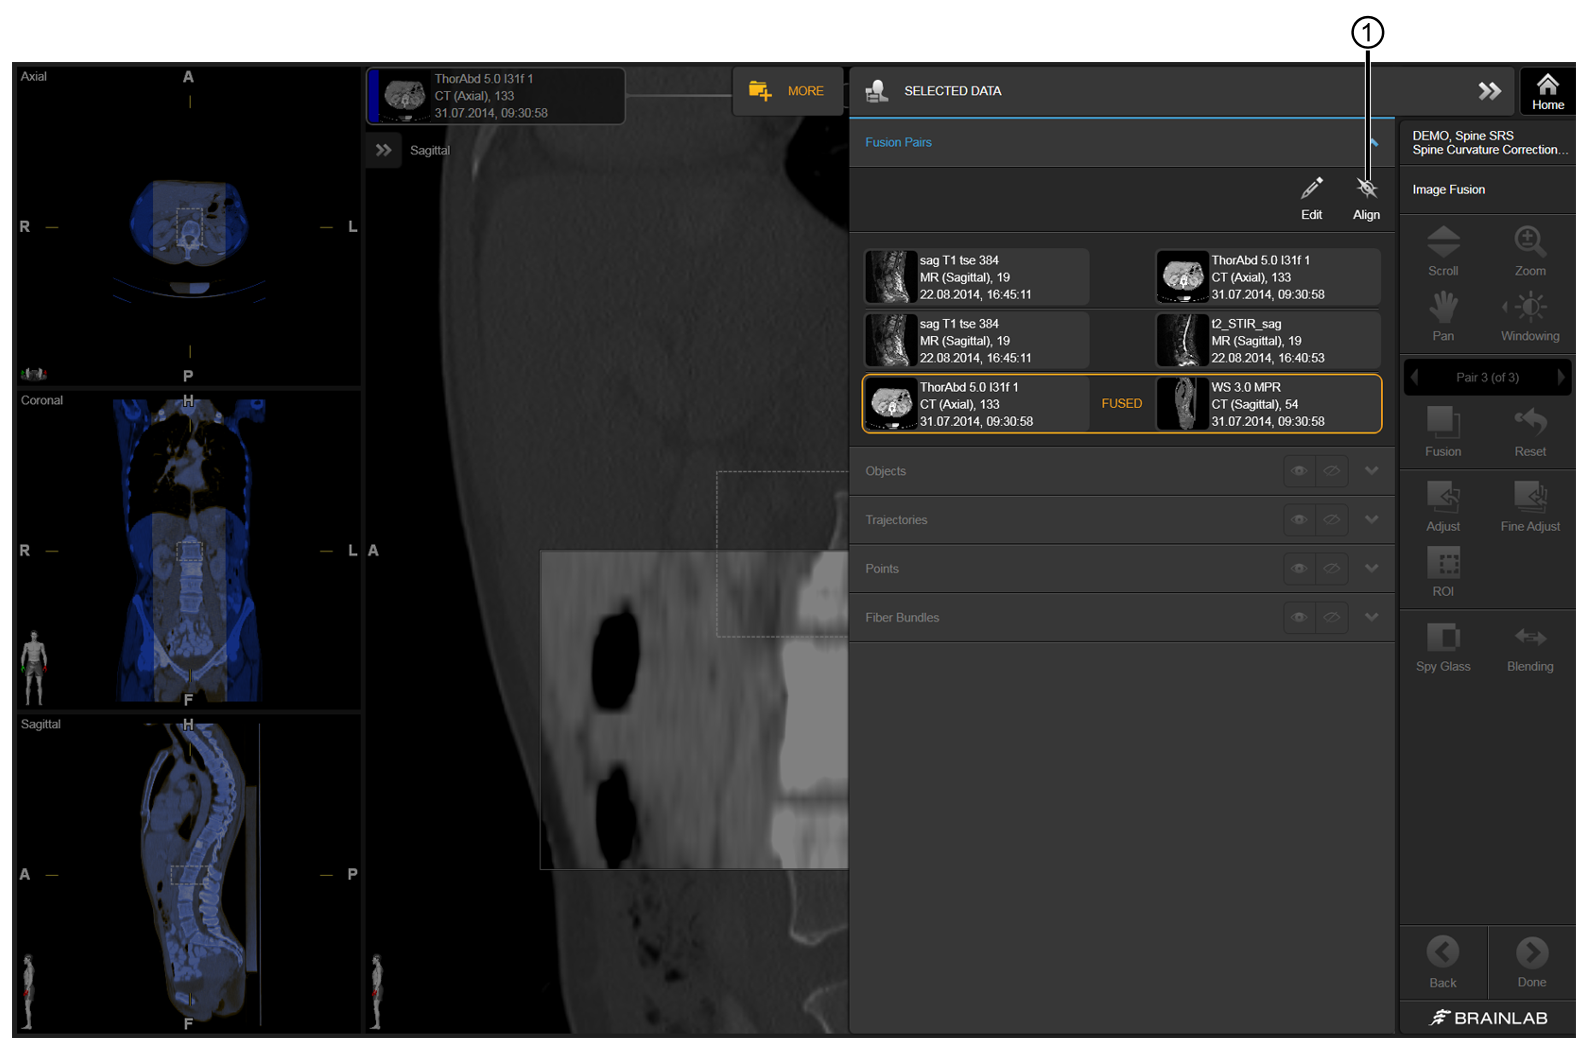Show all Fiber Bundles eye icon
The width and height of the screenshot is (1588, 1038).
(x=1299, y=617)
